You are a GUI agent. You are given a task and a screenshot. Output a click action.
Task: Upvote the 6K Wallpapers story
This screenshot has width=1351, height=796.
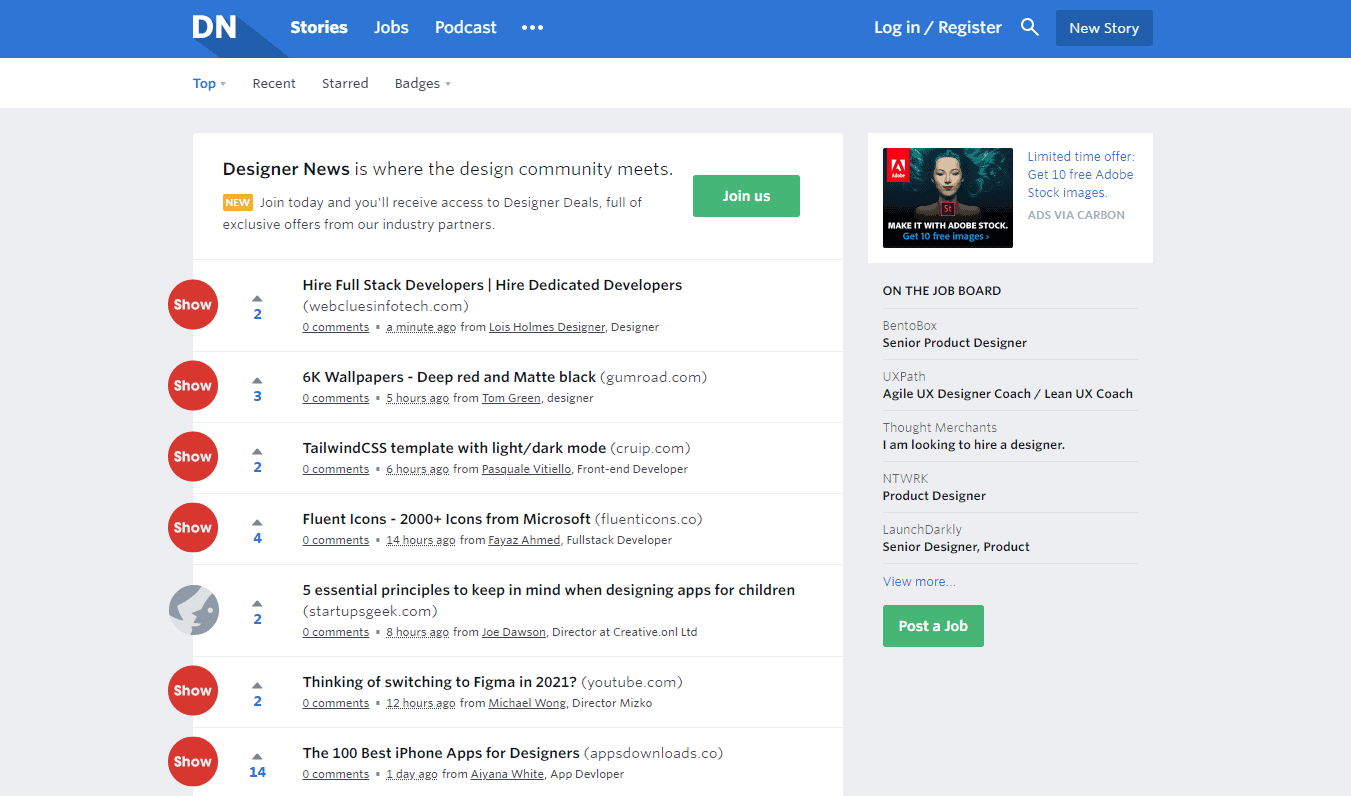pos(257,380)
